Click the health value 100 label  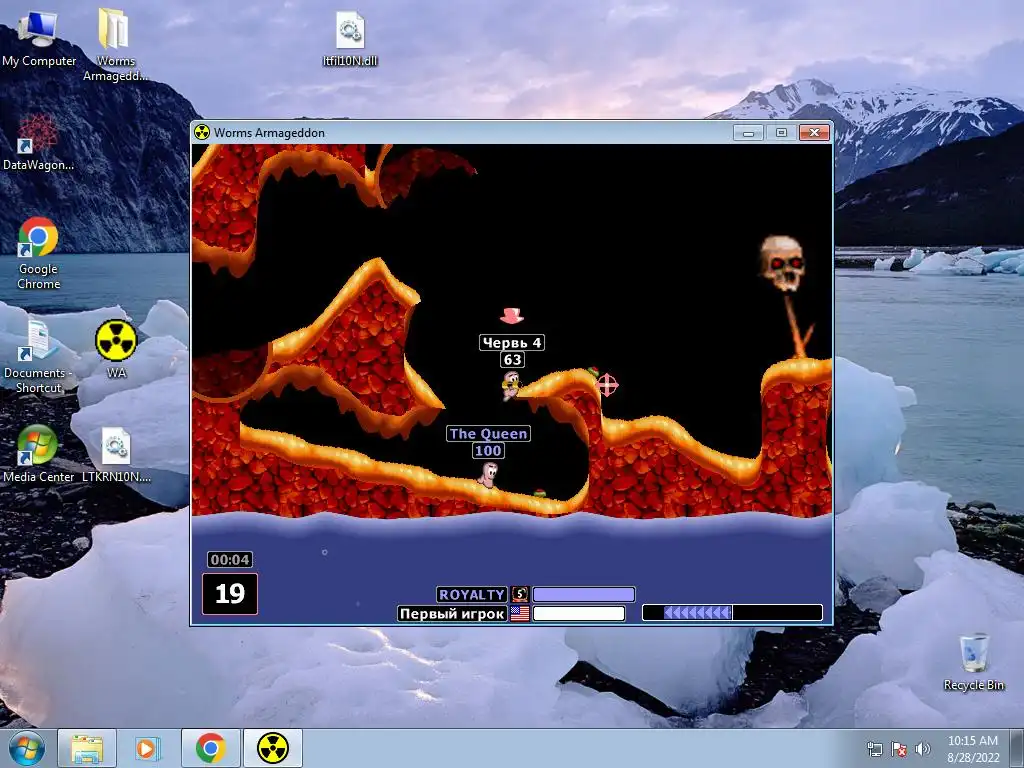click(x=488, y=450)
